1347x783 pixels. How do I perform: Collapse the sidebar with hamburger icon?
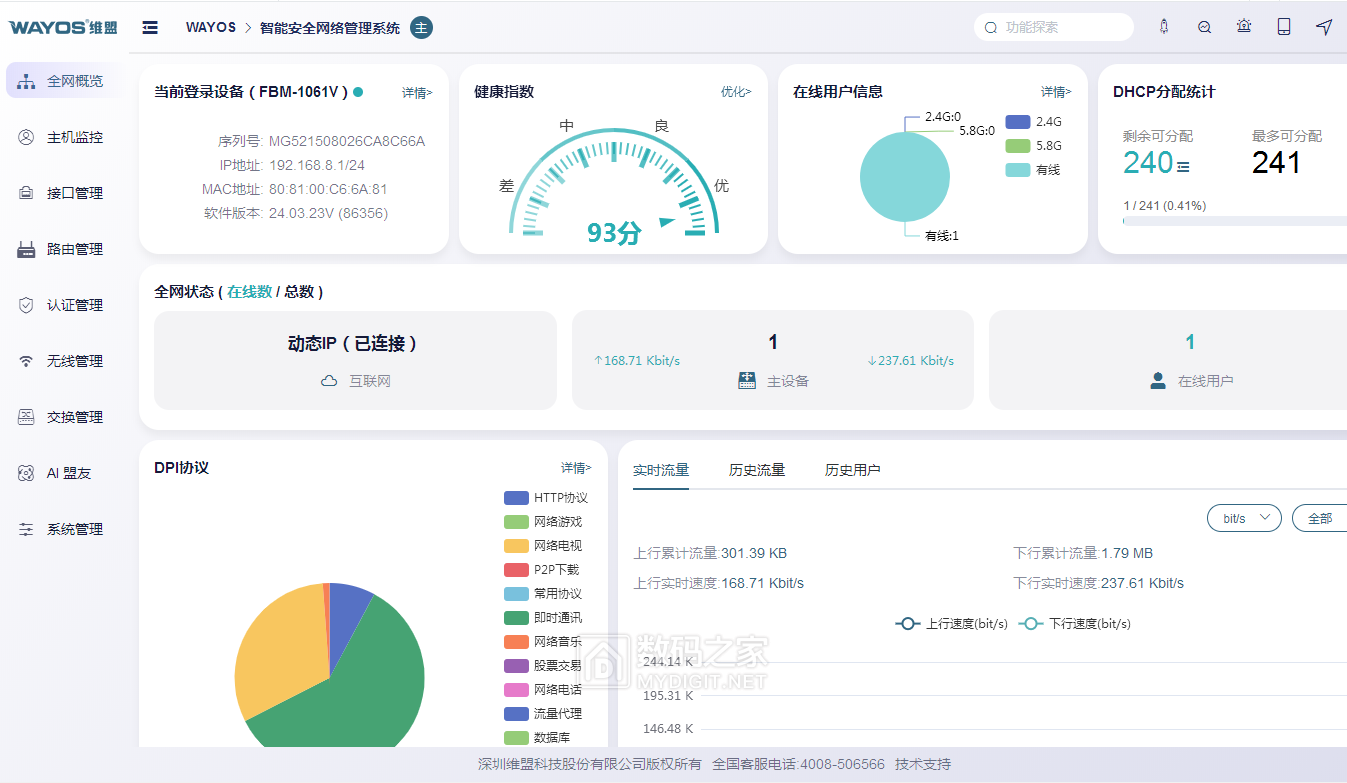pos(150,27)
